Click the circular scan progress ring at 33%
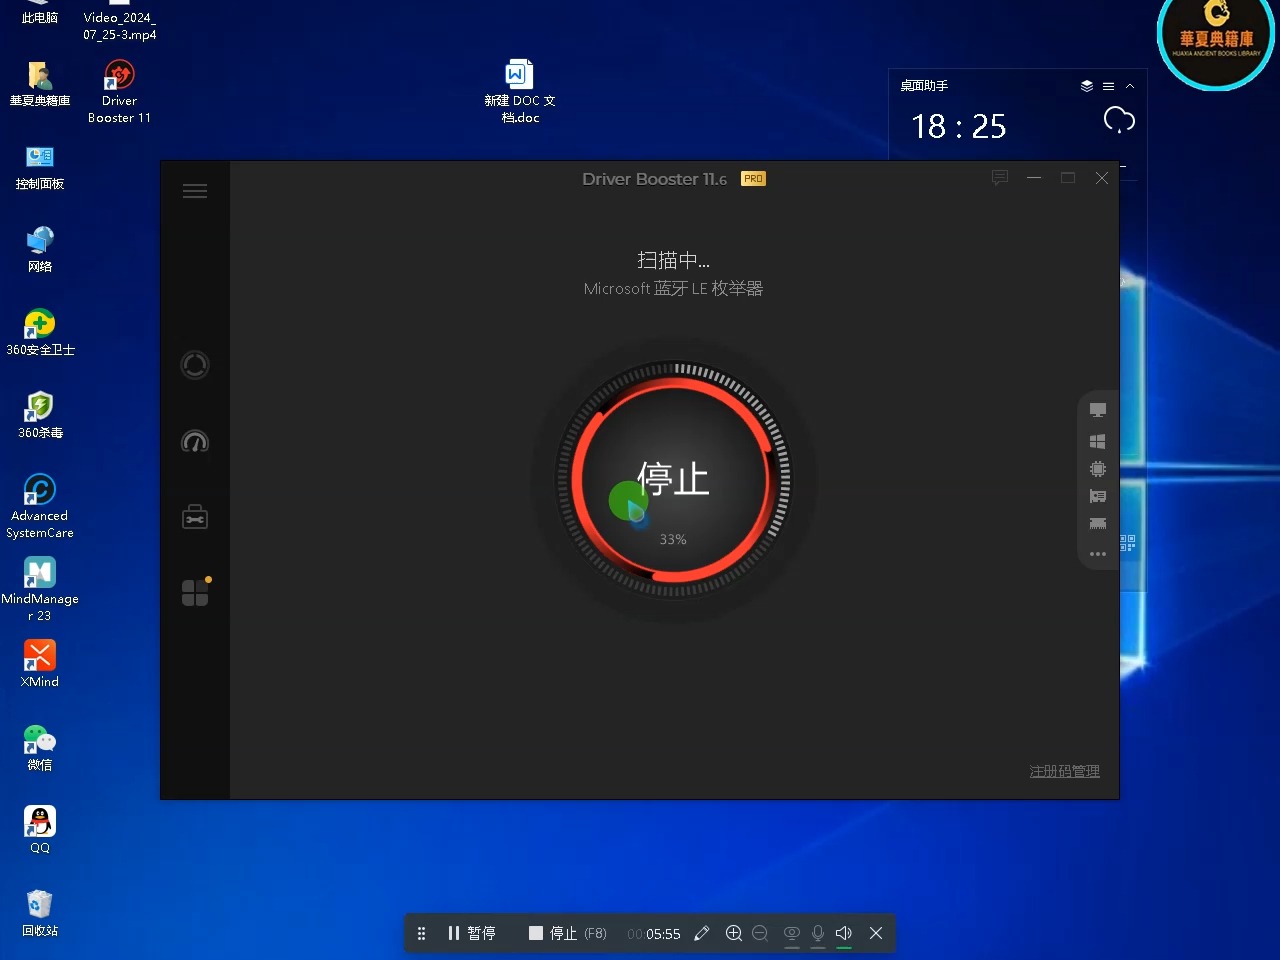The height and width of the screenshot is (960, 1280). click(x=673, y=480)
